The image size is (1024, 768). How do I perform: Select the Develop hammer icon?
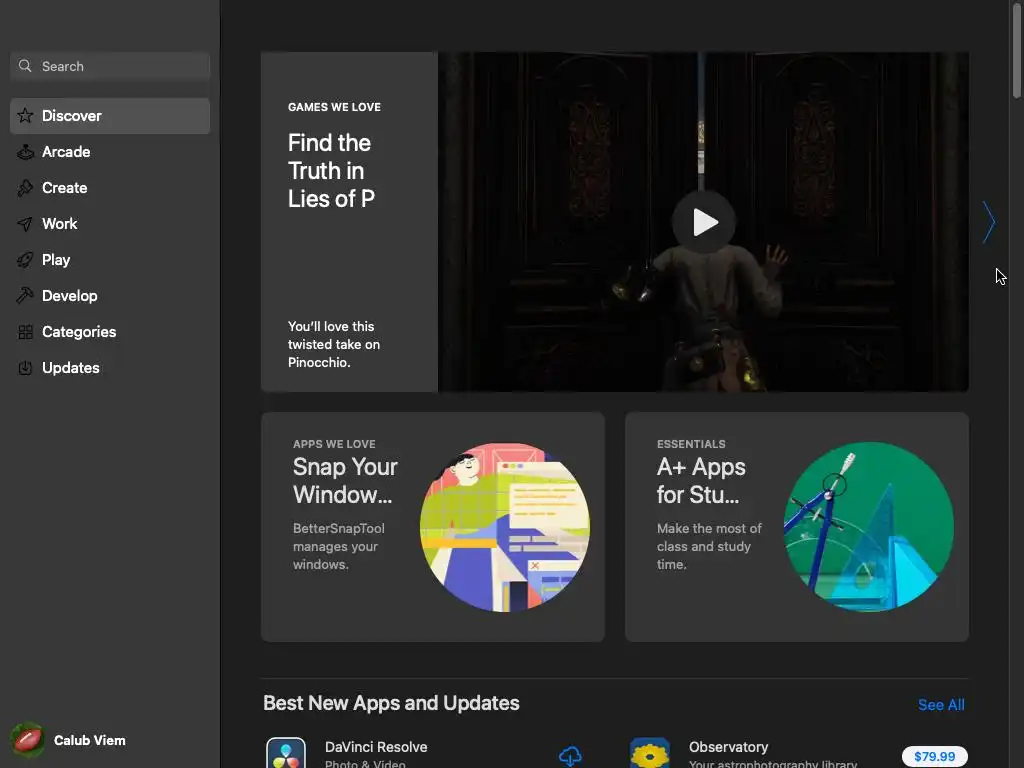[x=25, y=296]
